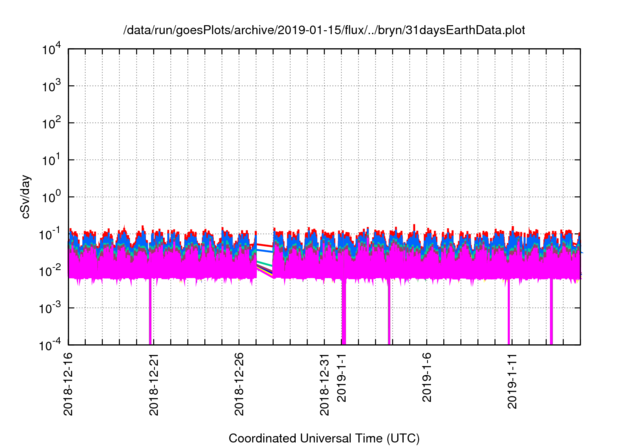Image resolution: width=640 pixels, height=448 pixels.
Task: Click the y-axis tick label, 10 to the minus 2
Action: 50,271
